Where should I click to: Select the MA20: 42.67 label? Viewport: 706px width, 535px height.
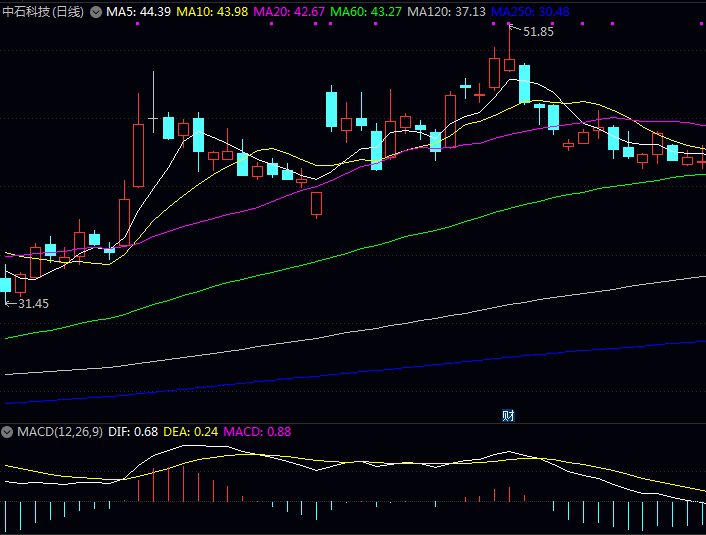point(289,12)
